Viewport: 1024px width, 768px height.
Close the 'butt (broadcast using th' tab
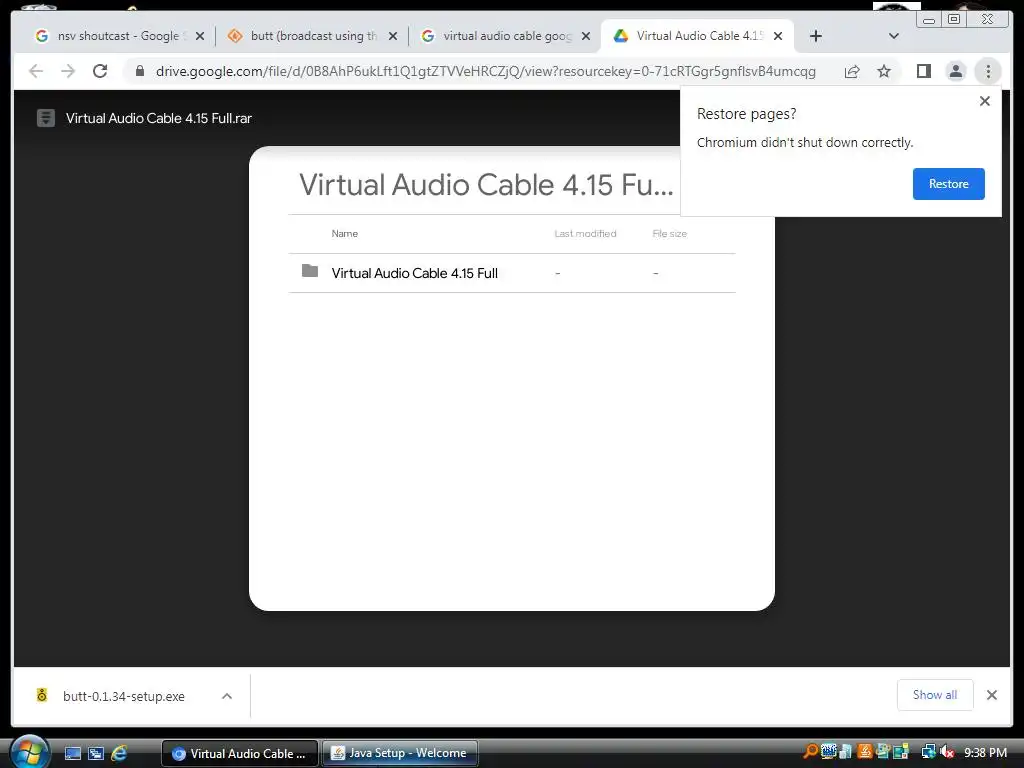click(x=392, y=36)
